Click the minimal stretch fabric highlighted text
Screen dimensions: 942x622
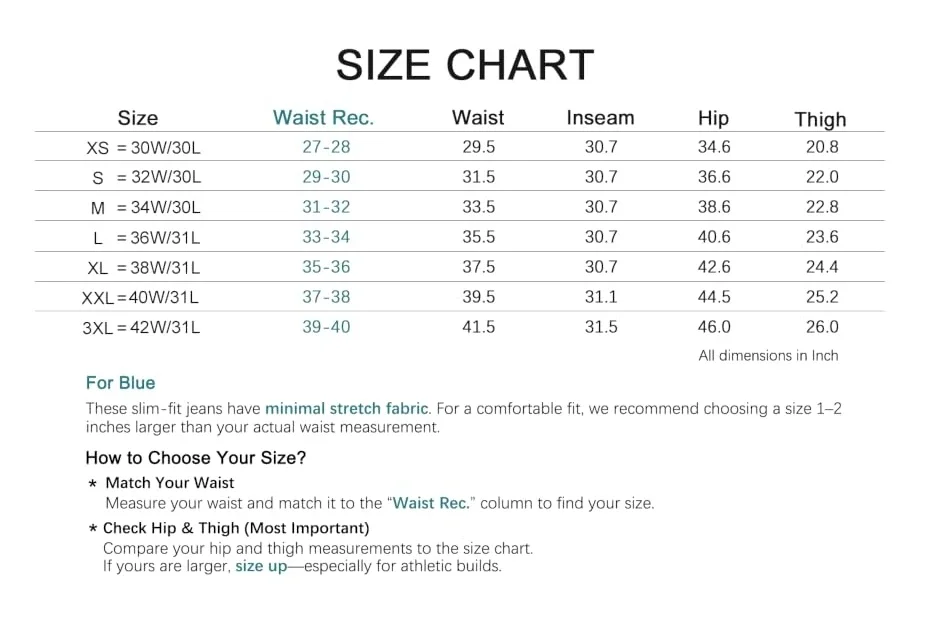(347, 409)
